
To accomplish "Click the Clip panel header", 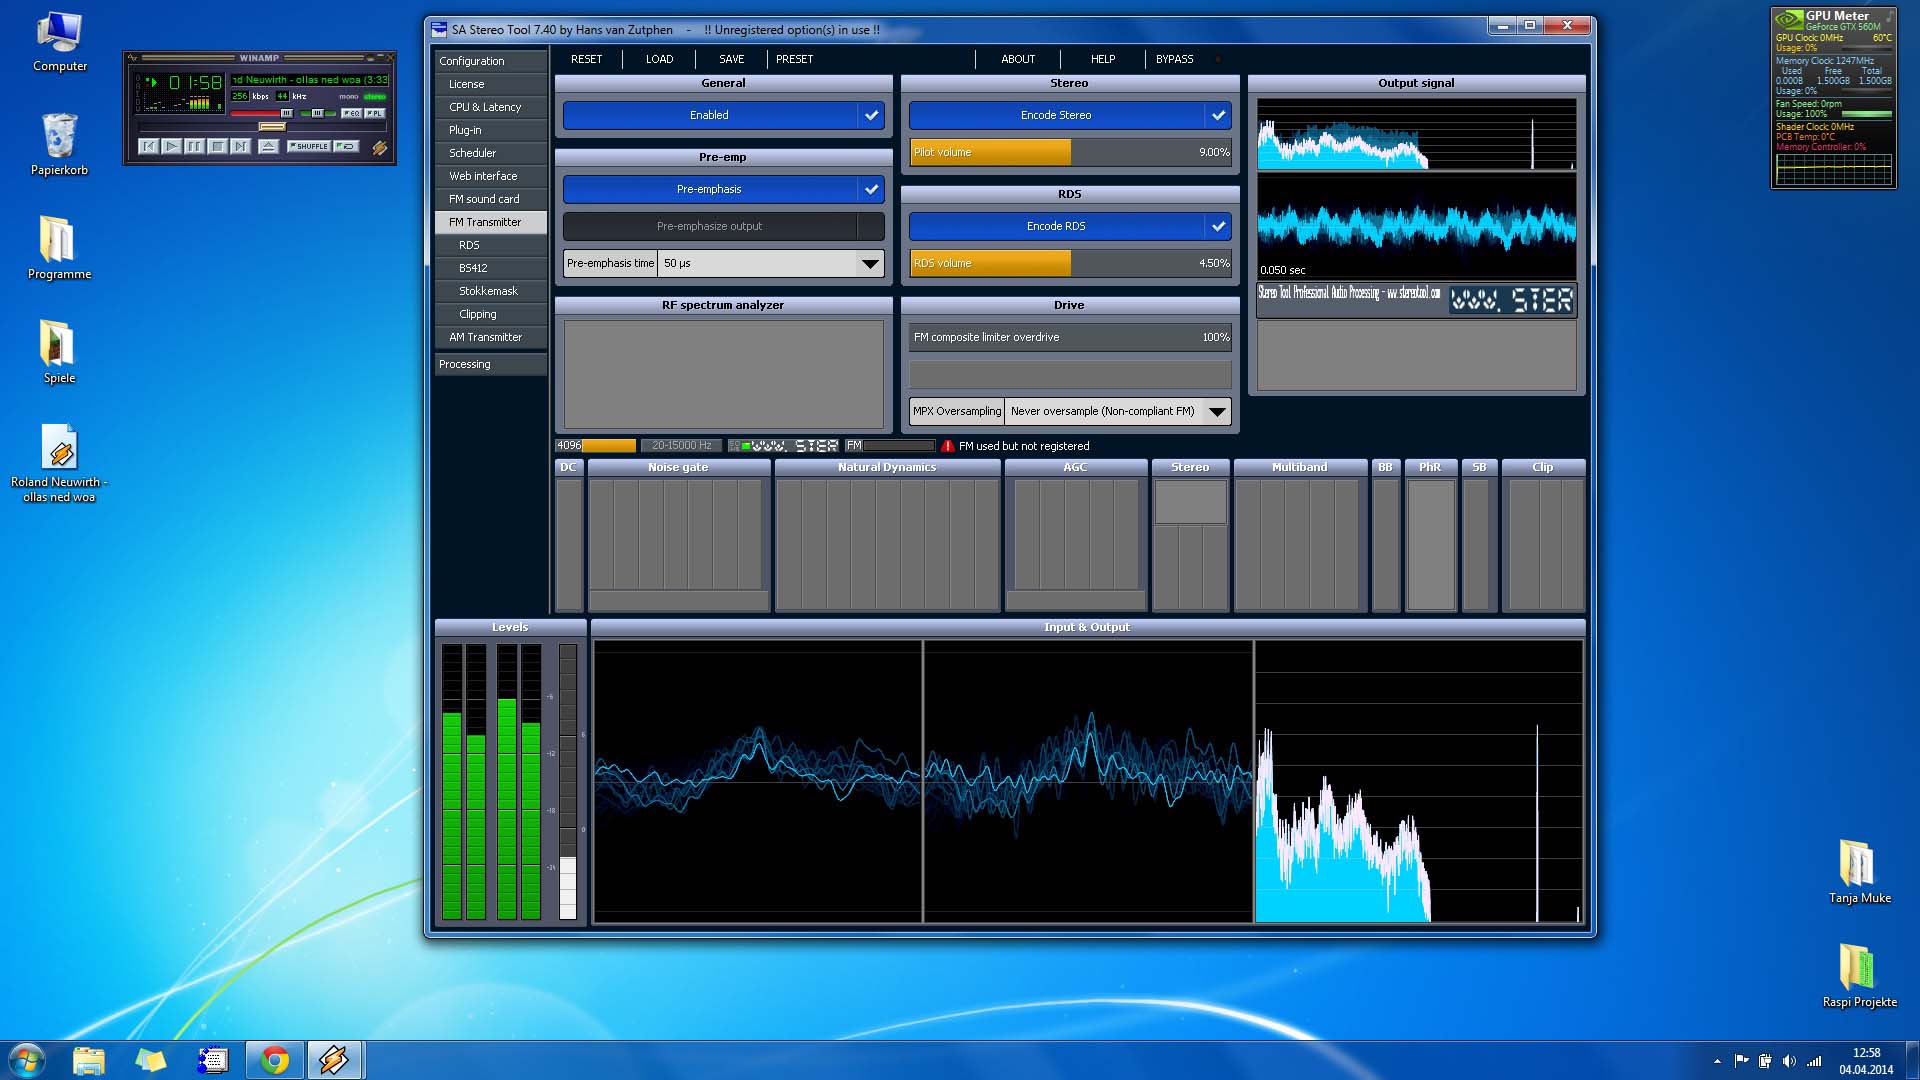I will (x=1543, y=467).
